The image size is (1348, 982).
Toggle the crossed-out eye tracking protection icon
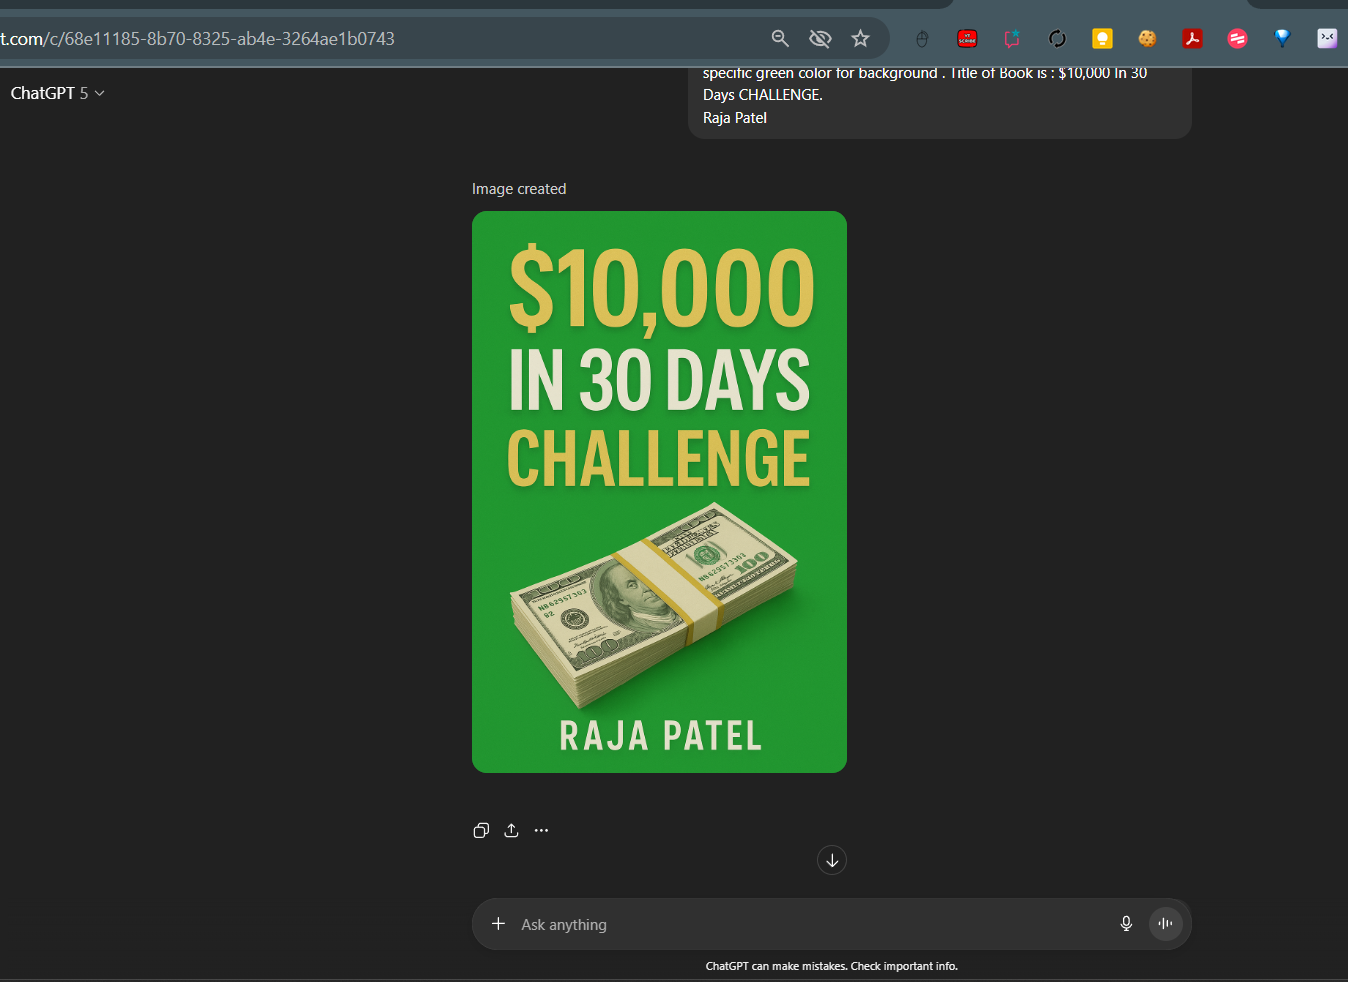coord(820,39)
